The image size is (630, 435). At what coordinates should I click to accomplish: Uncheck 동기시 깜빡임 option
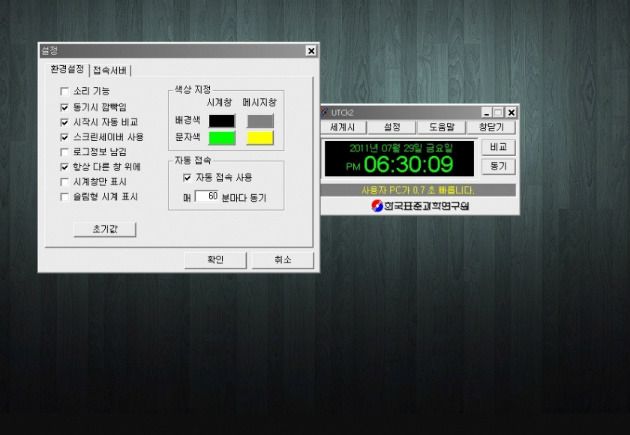(64, 107)
